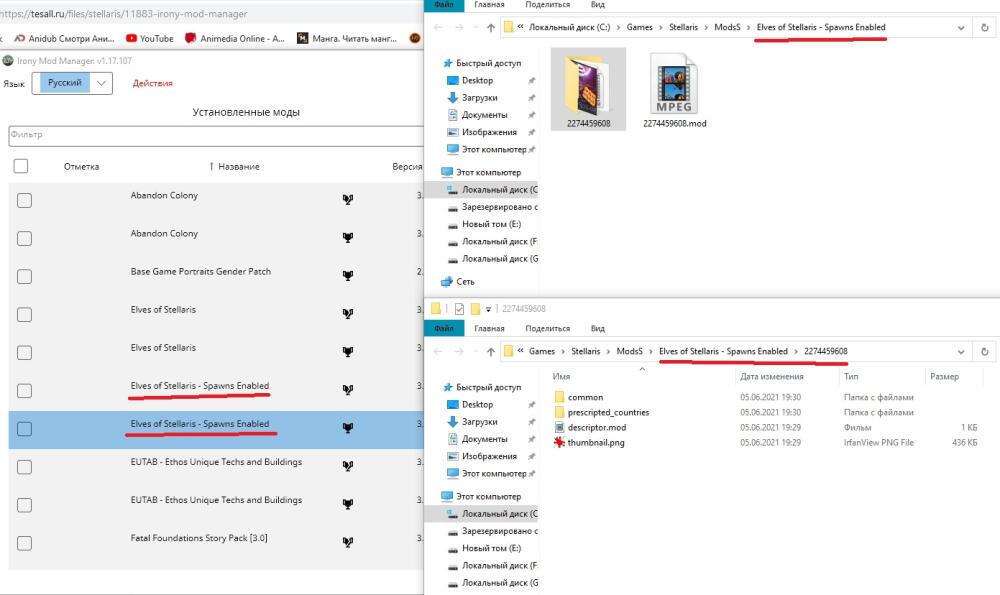Open the YouTube bookmark

(x=150, y=38)
